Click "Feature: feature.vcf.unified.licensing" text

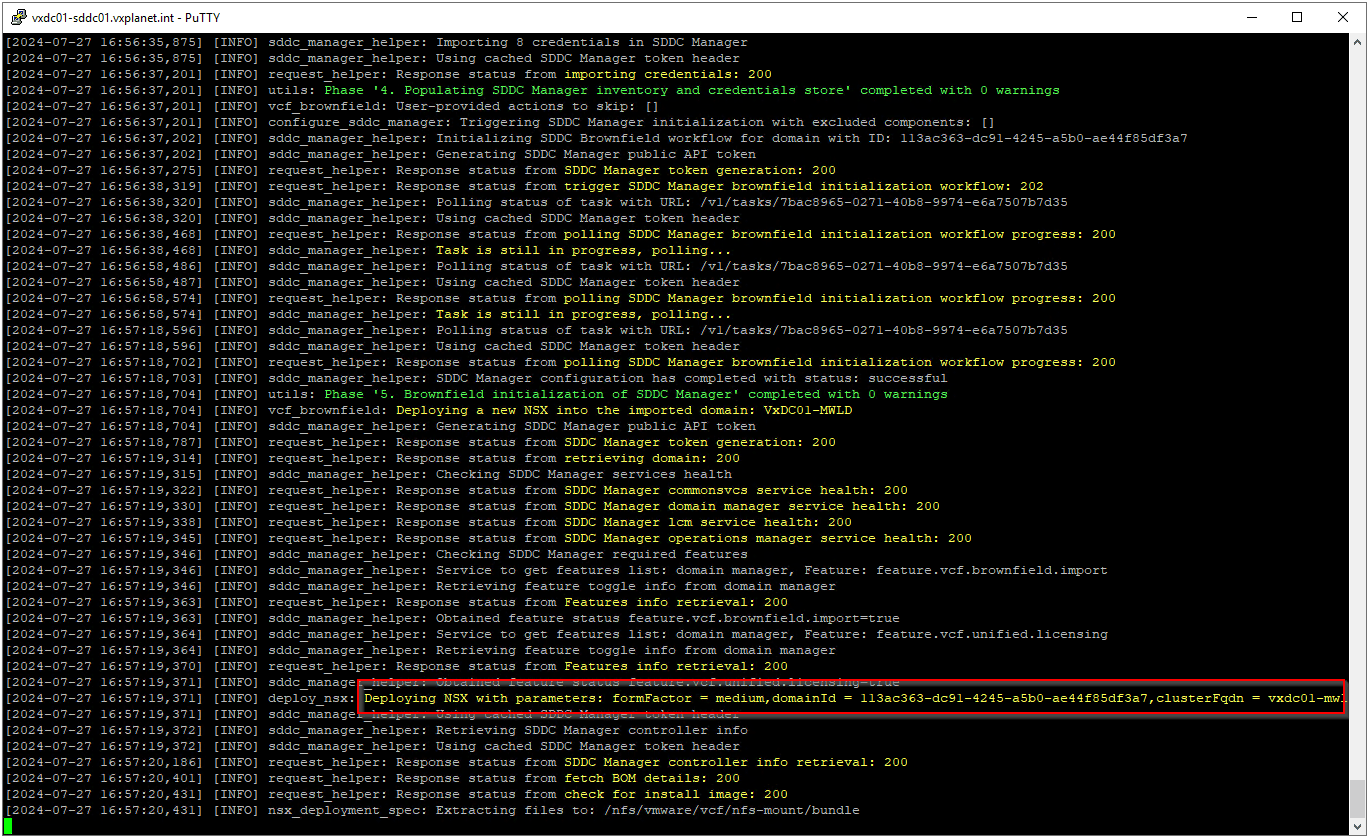click(956, 634)
